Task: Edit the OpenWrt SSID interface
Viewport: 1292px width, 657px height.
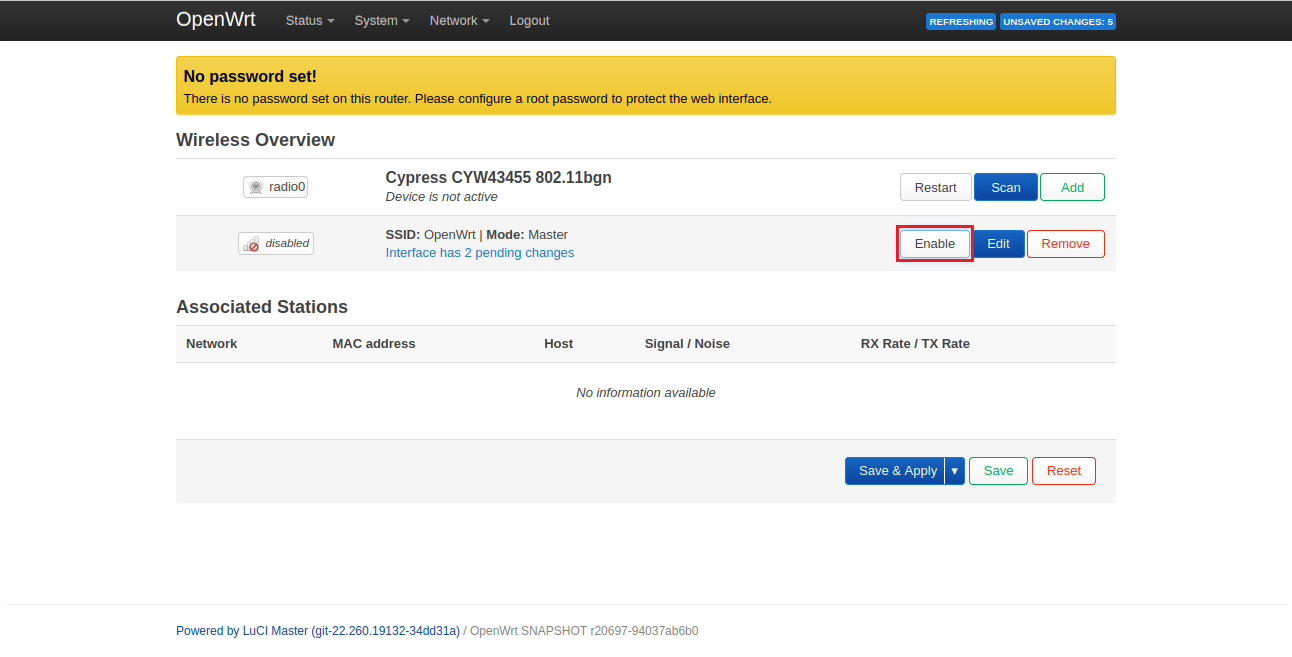Action: [999, 244]
